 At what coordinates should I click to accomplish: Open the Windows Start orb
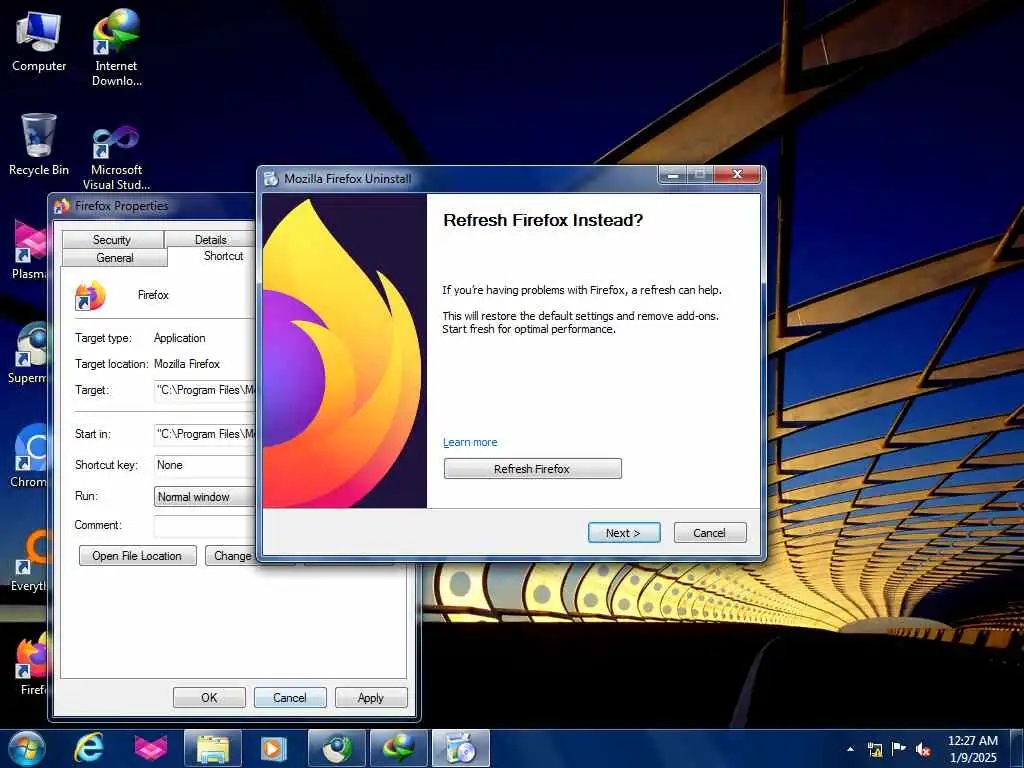tap(27, 748)
